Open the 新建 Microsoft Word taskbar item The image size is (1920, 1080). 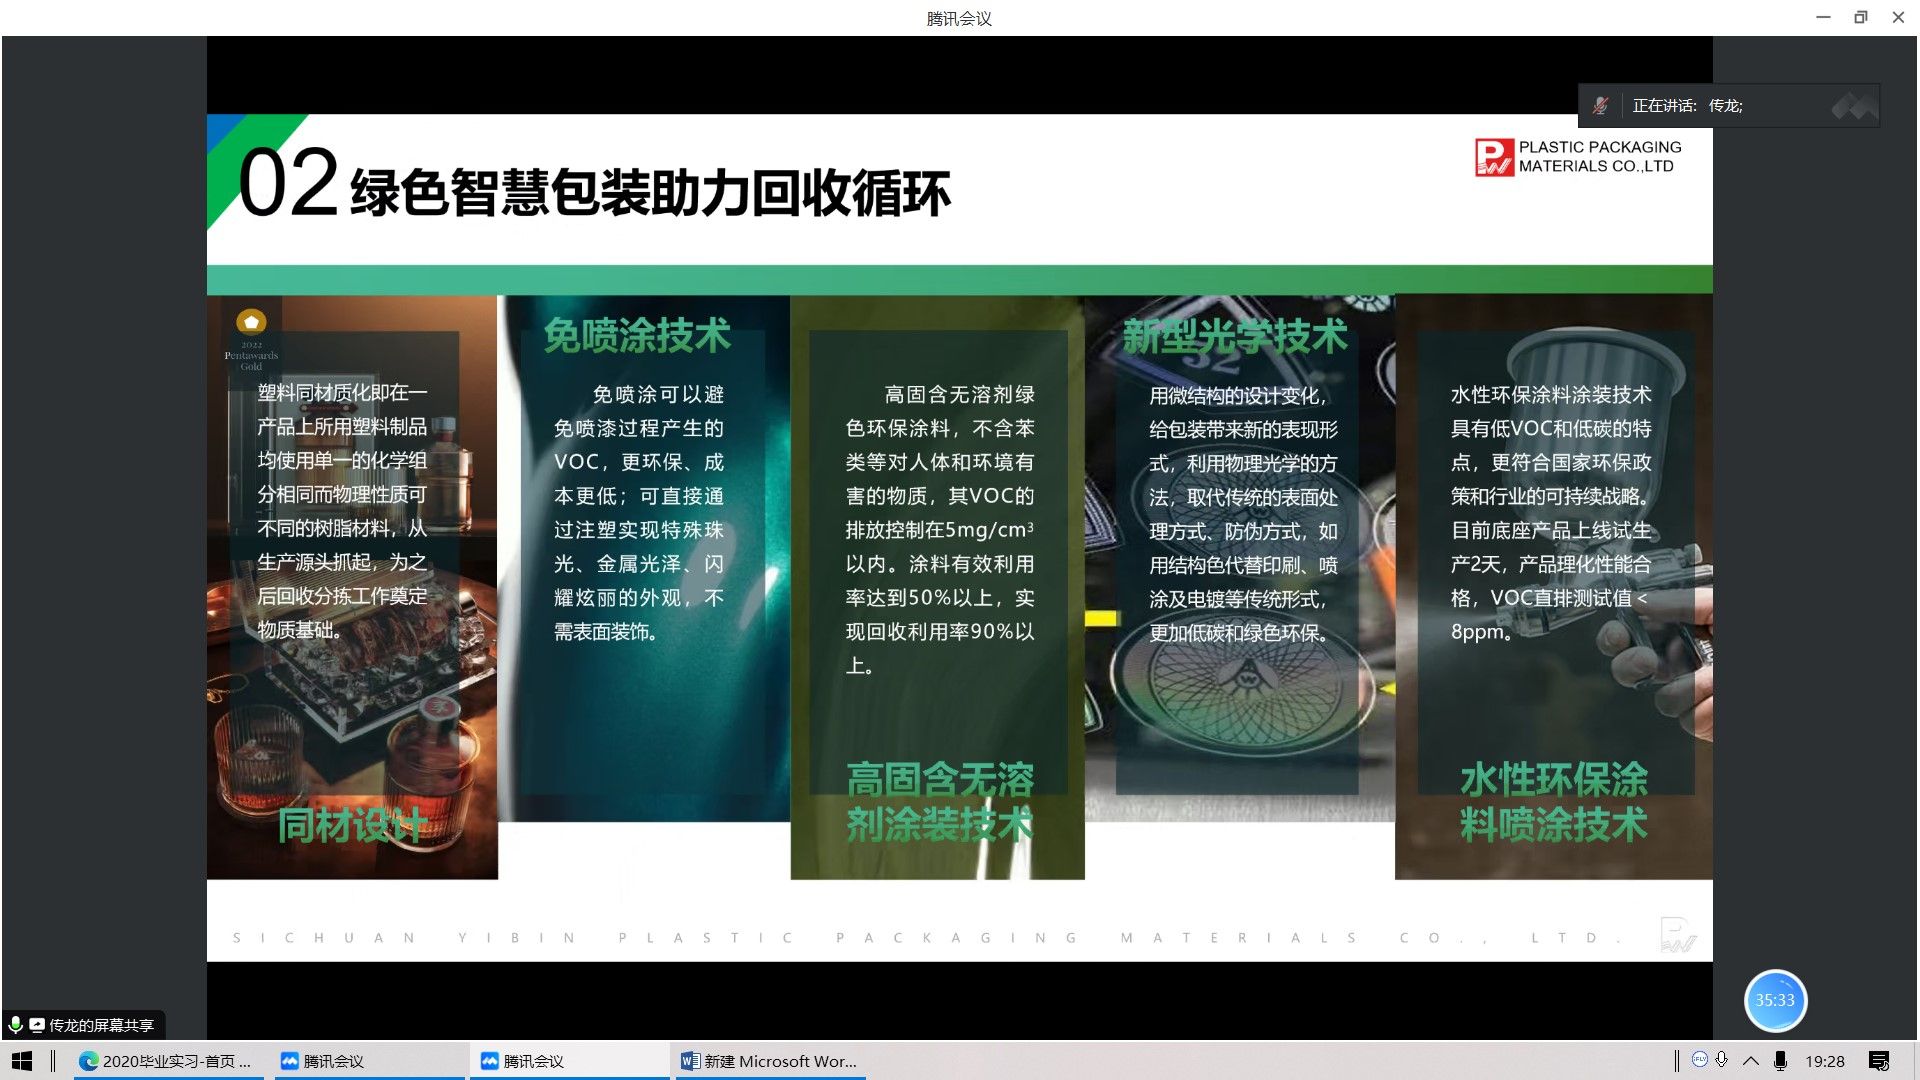coord(768,1061)
